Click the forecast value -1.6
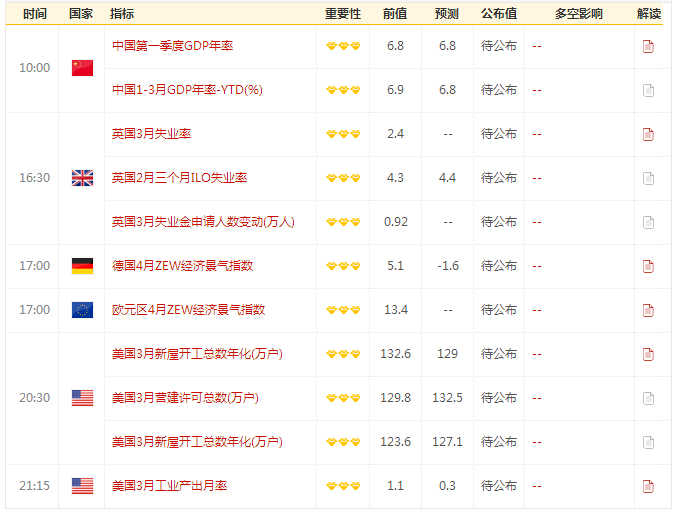 pos(448,266)
